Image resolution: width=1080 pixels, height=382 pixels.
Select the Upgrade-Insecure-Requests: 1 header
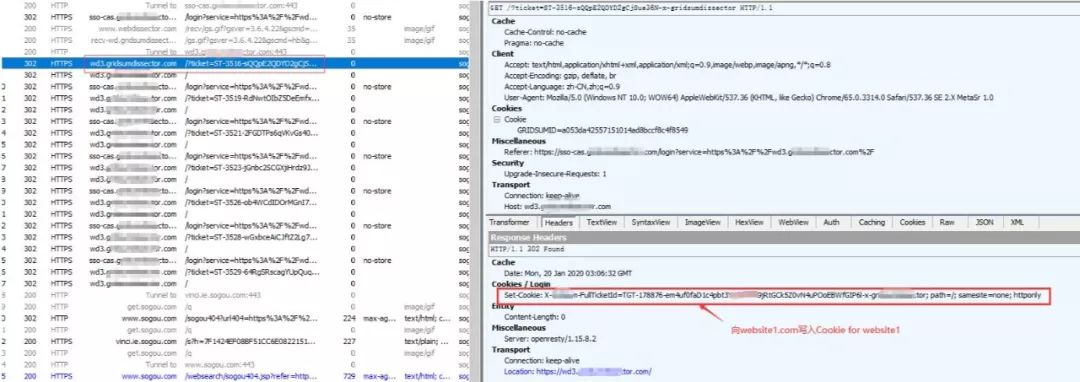555,174
